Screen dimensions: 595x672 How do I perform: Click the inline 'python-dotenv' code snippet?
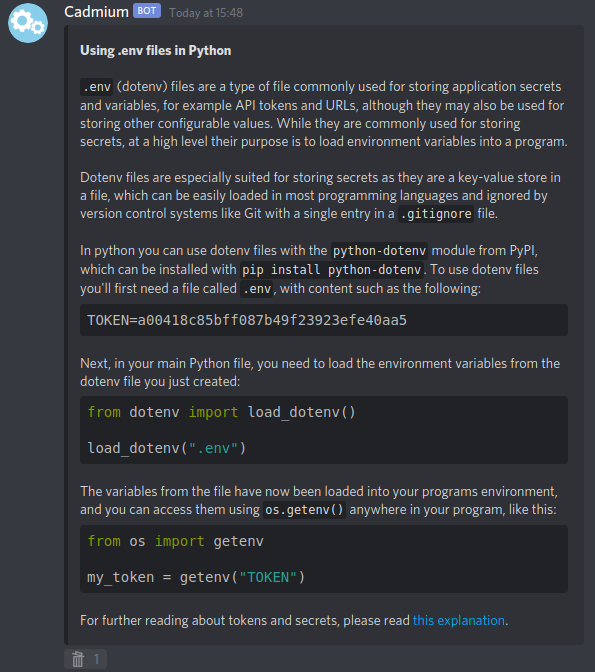click(x=379, y=251)
